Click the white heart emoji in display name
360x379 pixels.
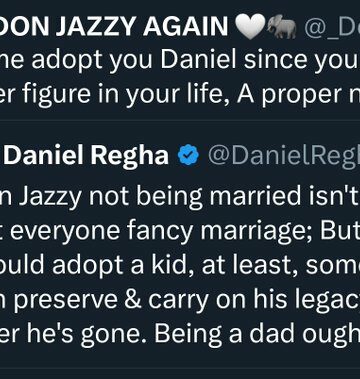point(250,27)
